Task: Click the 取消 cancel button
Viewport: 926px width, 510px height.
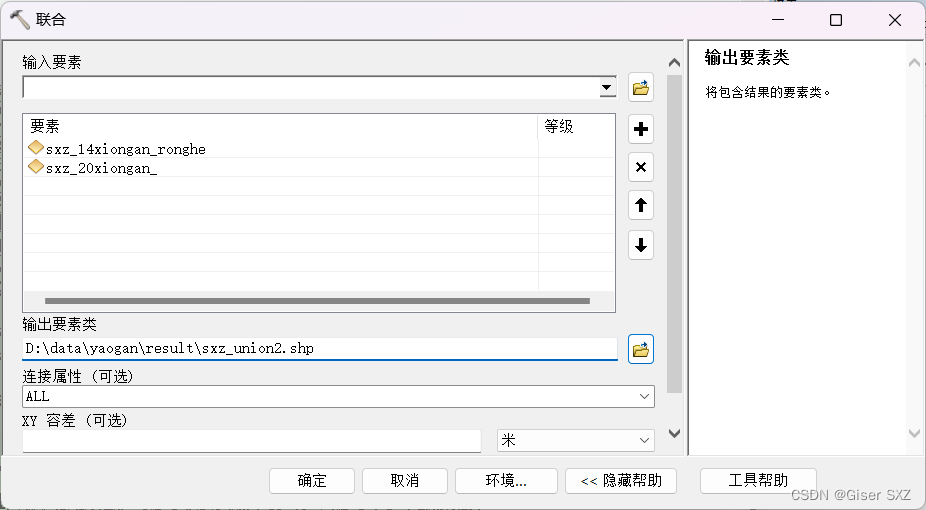Action: coord(405,480)
